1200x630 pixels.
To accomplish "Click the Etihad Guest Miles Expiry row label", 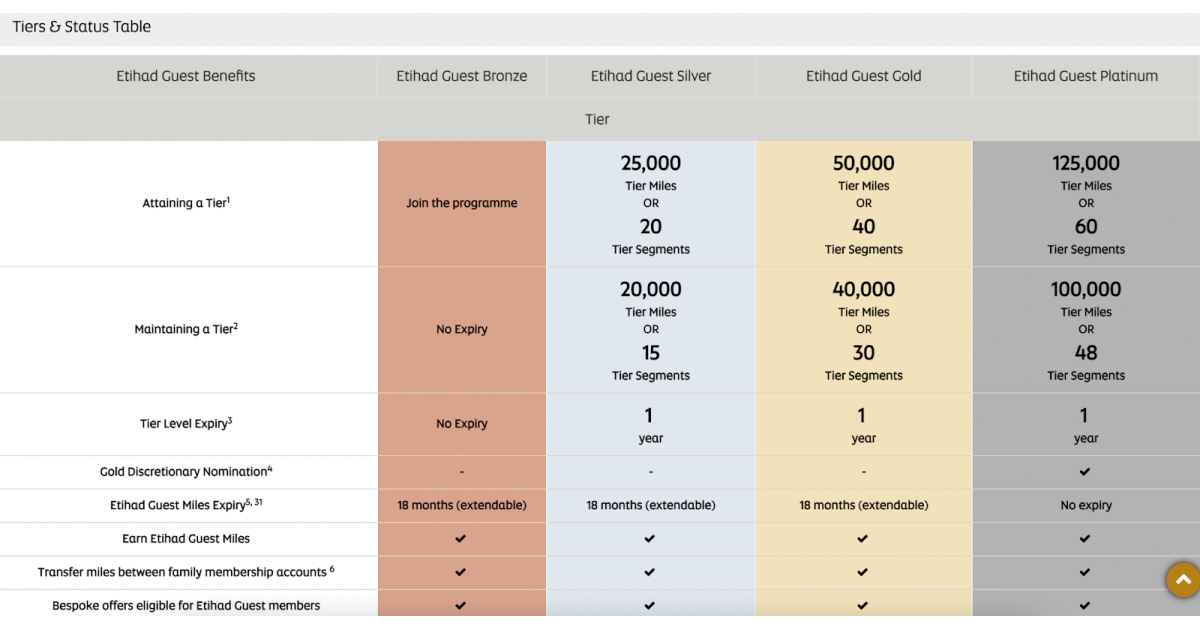I will 186,505.
